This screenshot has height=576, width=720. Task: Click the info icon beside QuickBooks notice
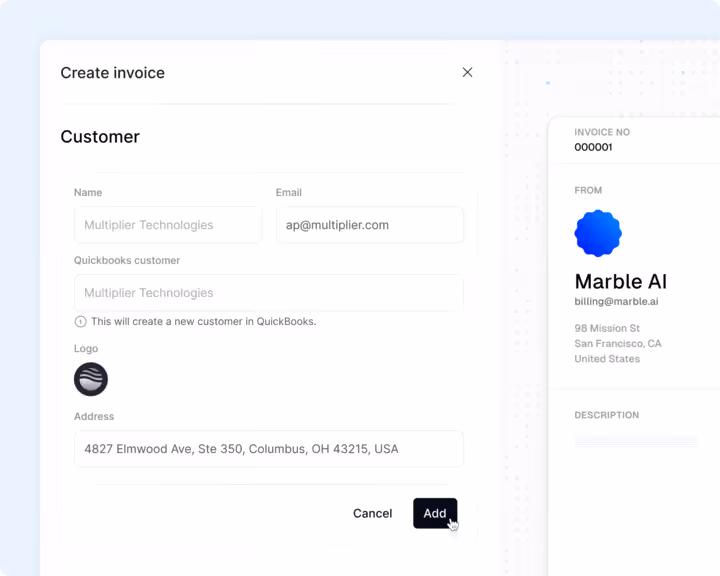[80, 322]
